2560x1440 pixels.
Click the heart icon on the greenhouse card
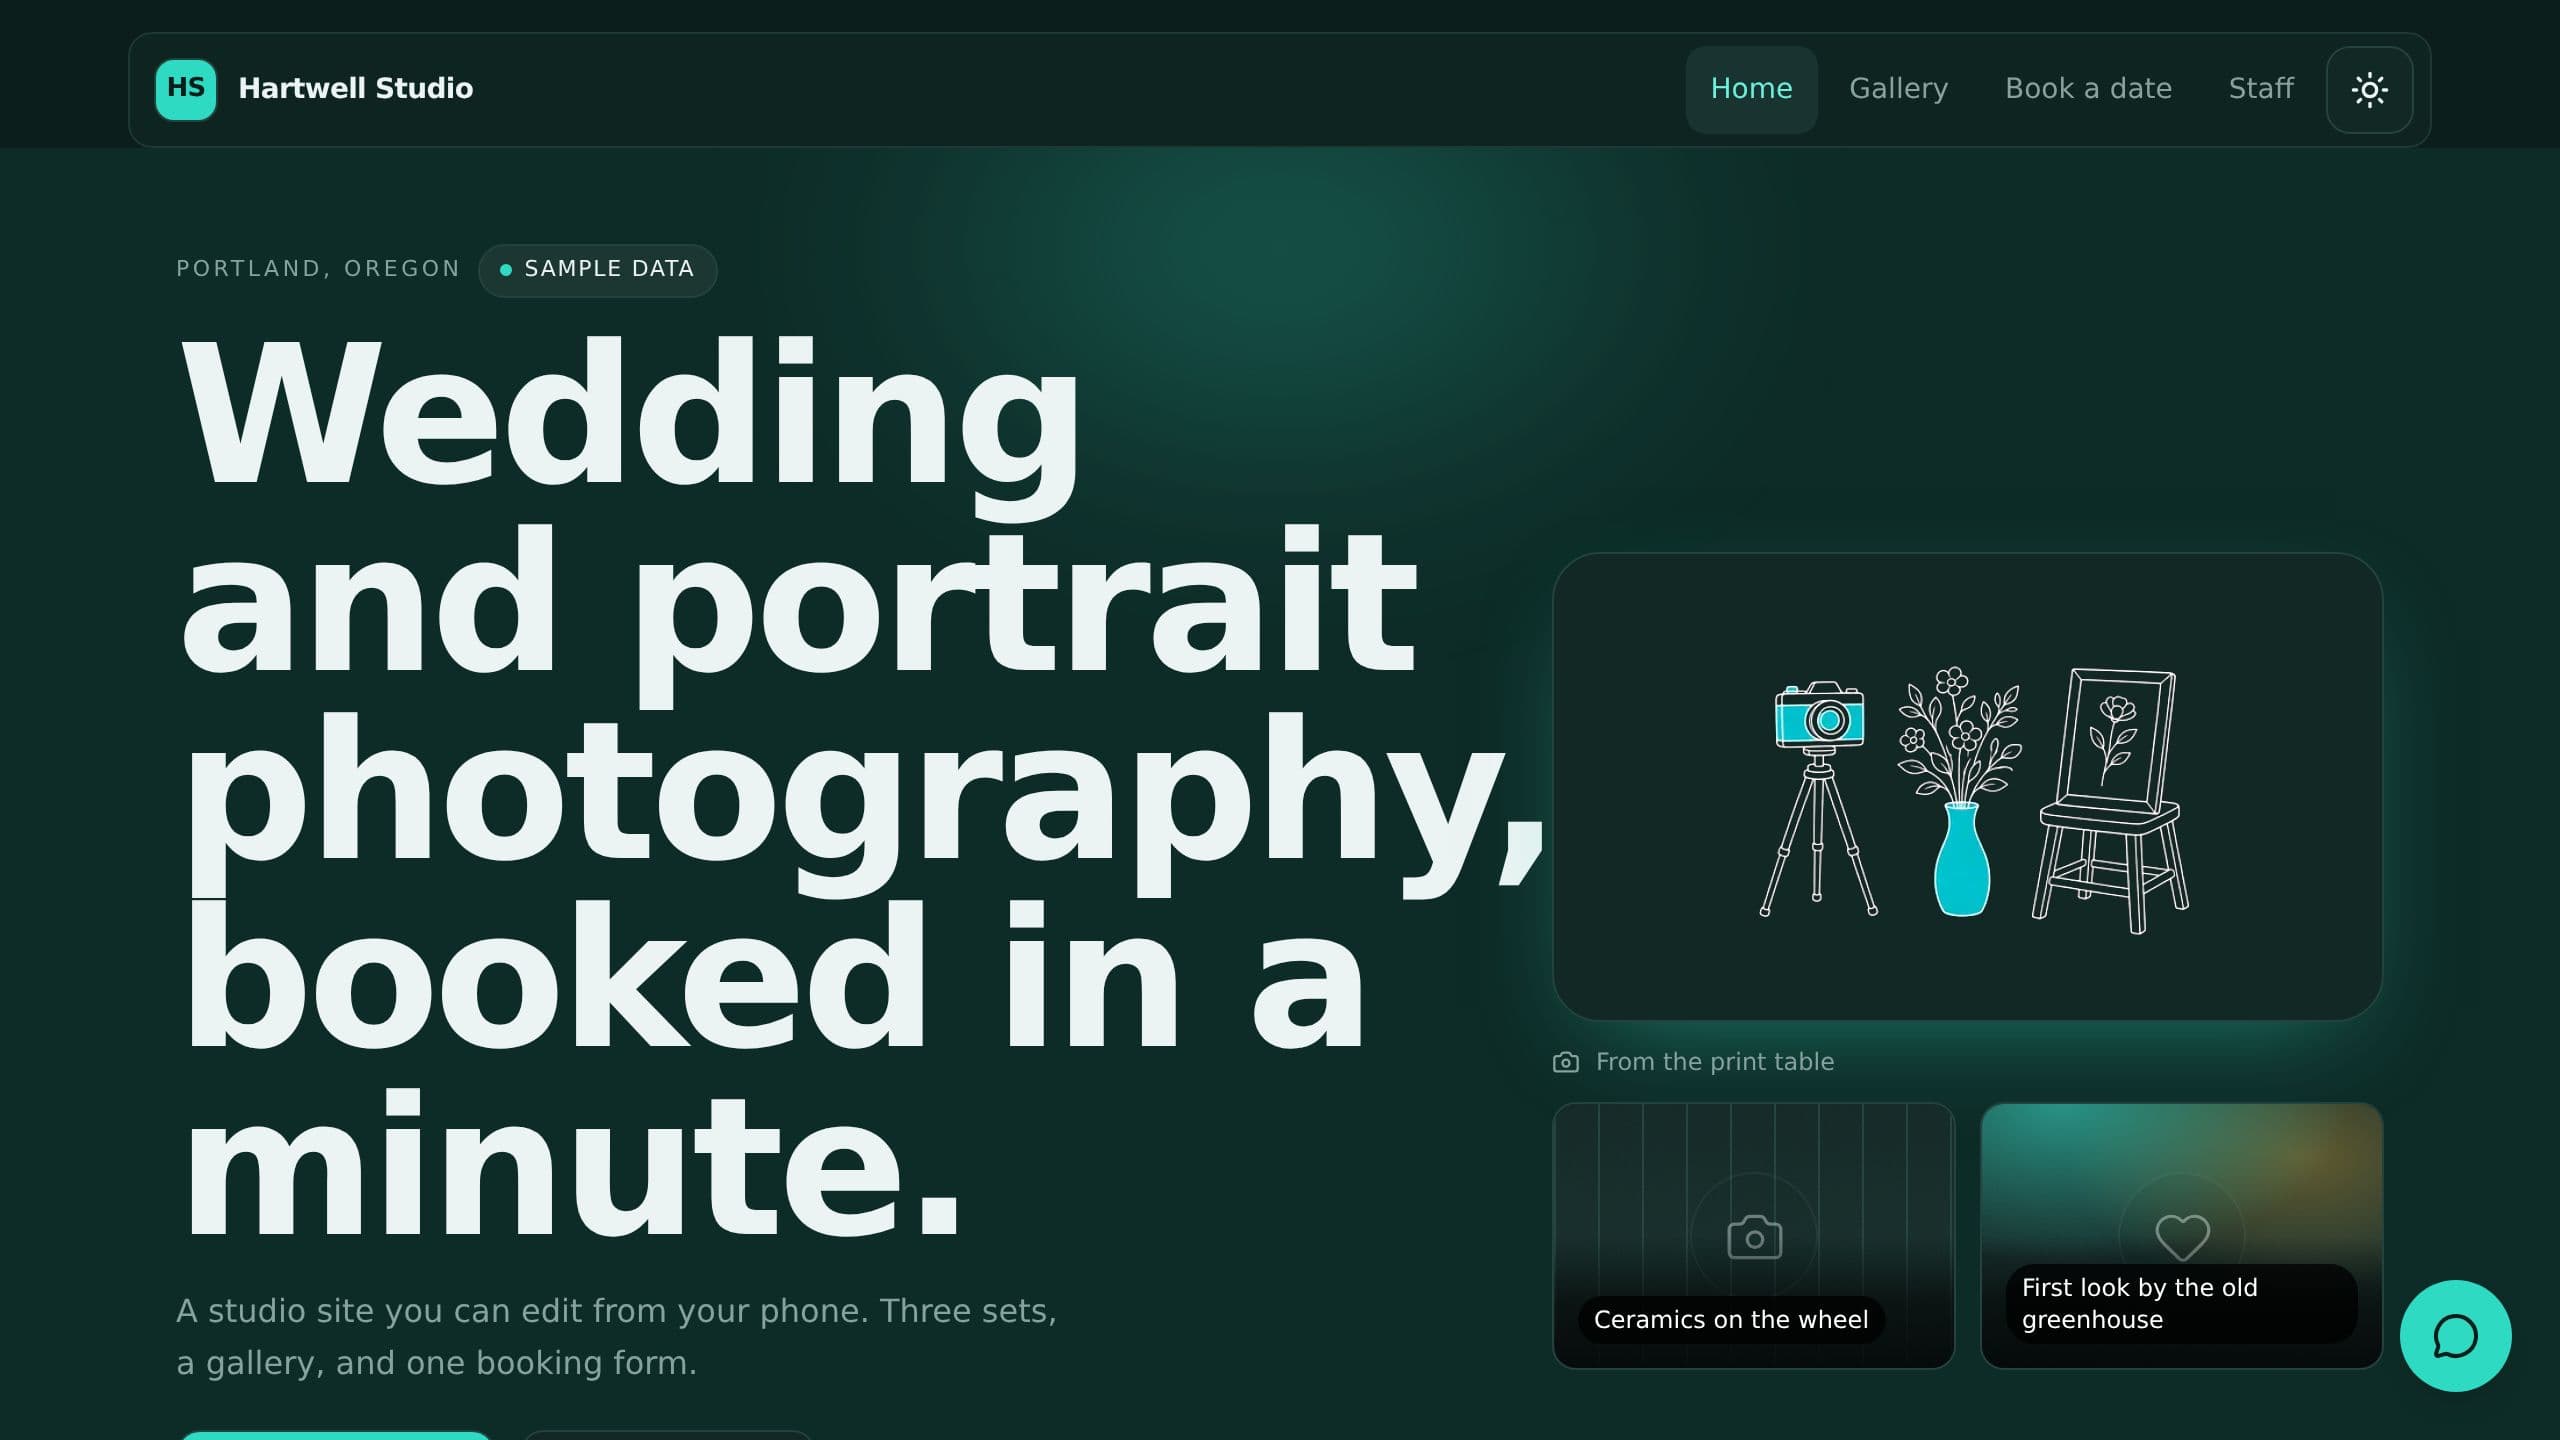2182,1237
